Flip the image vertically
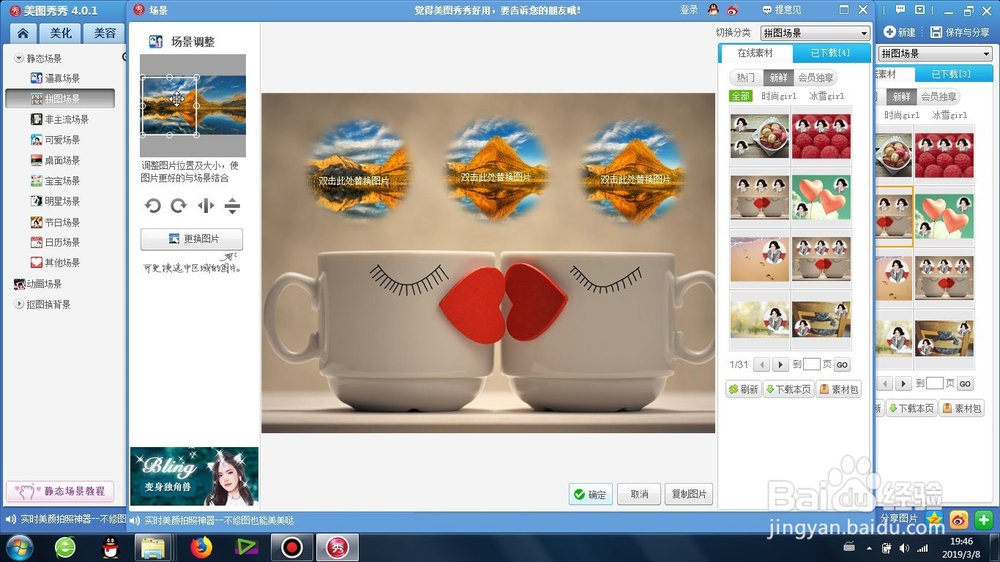The height and width of the screenshot is (562, 1000). [232, 205]
